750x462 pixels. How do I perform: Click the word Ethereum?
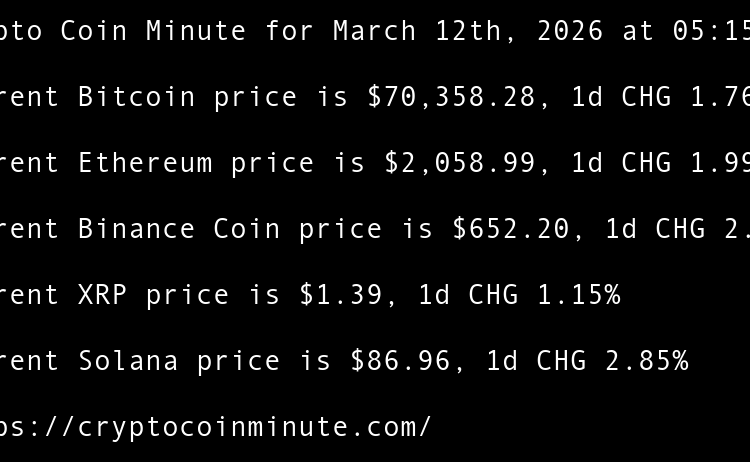(x=145, y=163)
